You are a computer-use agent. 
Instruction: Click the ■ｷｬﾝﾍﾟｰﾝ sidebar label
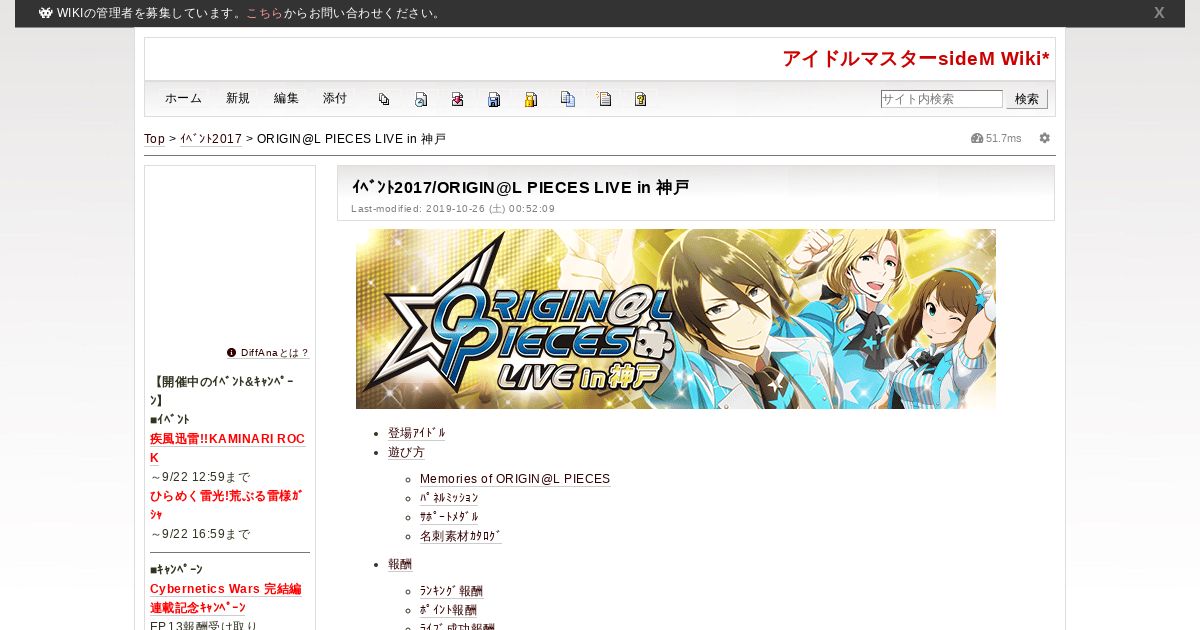tap(176, 570)
